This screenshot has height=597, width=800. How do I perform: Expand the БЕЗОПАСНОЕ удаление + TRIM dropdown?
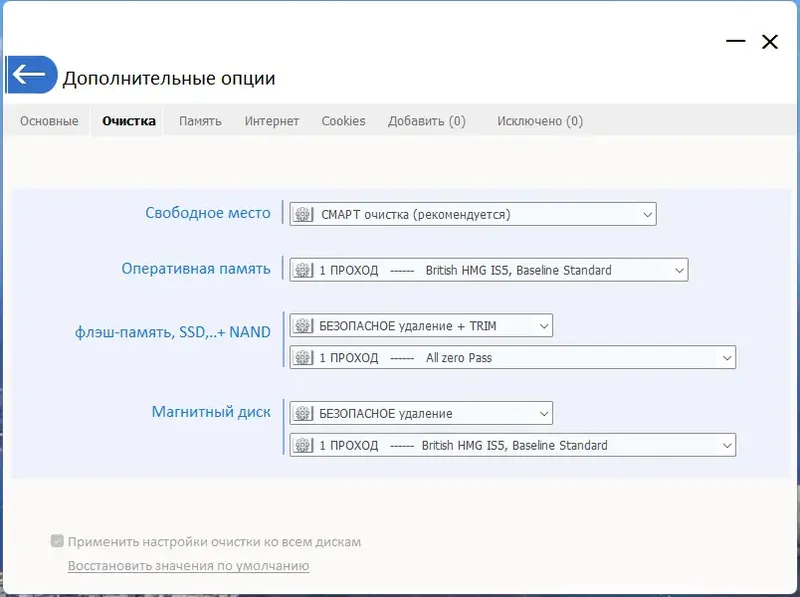(543, 325)
